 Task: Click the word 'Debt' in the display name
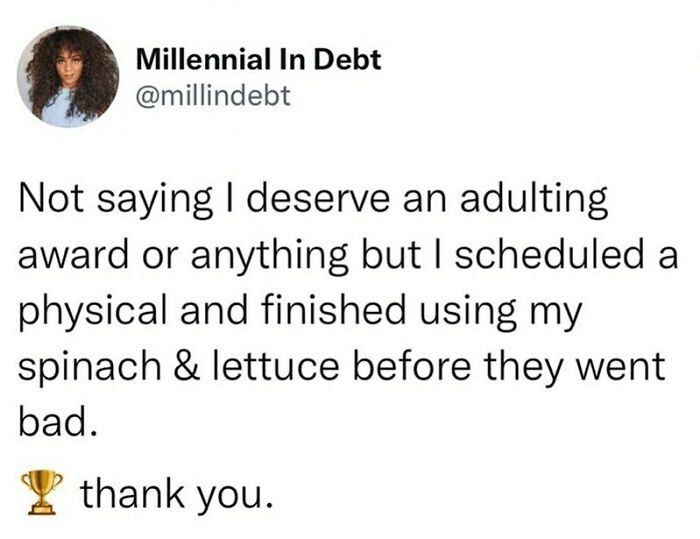click(x=347, y=59)
